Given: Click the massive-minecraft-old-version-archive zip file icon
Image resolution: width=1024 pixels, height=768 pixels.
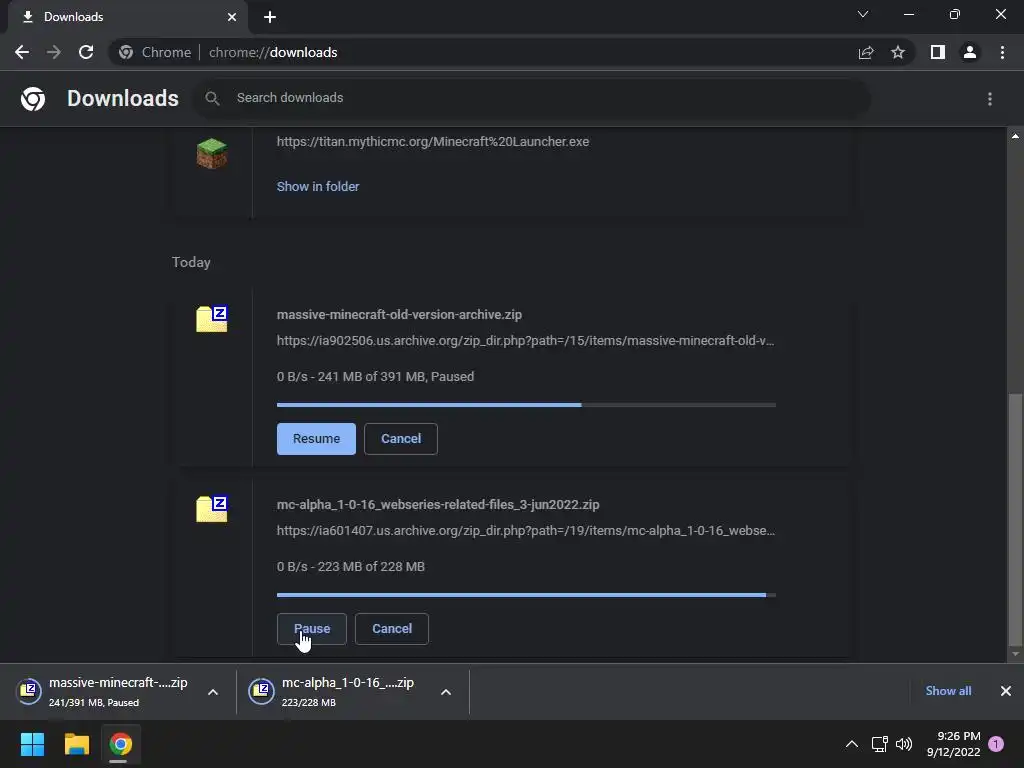Looking at the screenshot, I should tap(212, 319).
